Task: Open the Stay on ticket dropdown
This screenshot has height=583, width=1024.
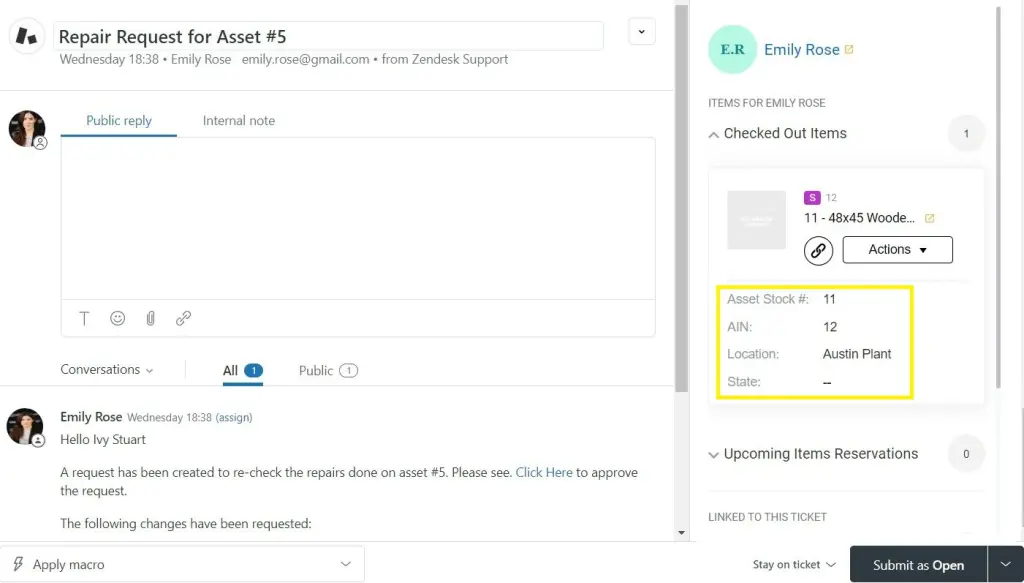Action: [793, 564]
